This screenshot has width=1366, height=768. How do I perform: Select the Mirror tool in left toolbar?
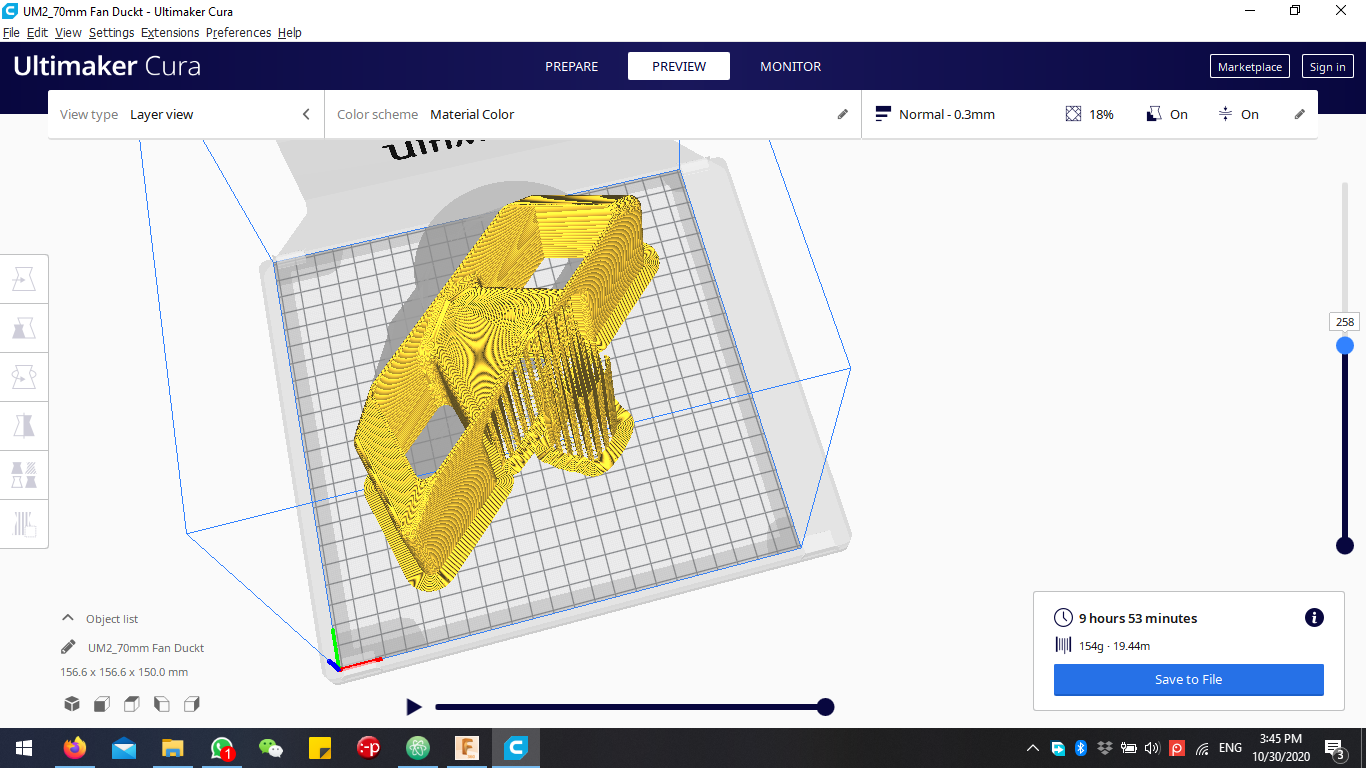[24, 426]
